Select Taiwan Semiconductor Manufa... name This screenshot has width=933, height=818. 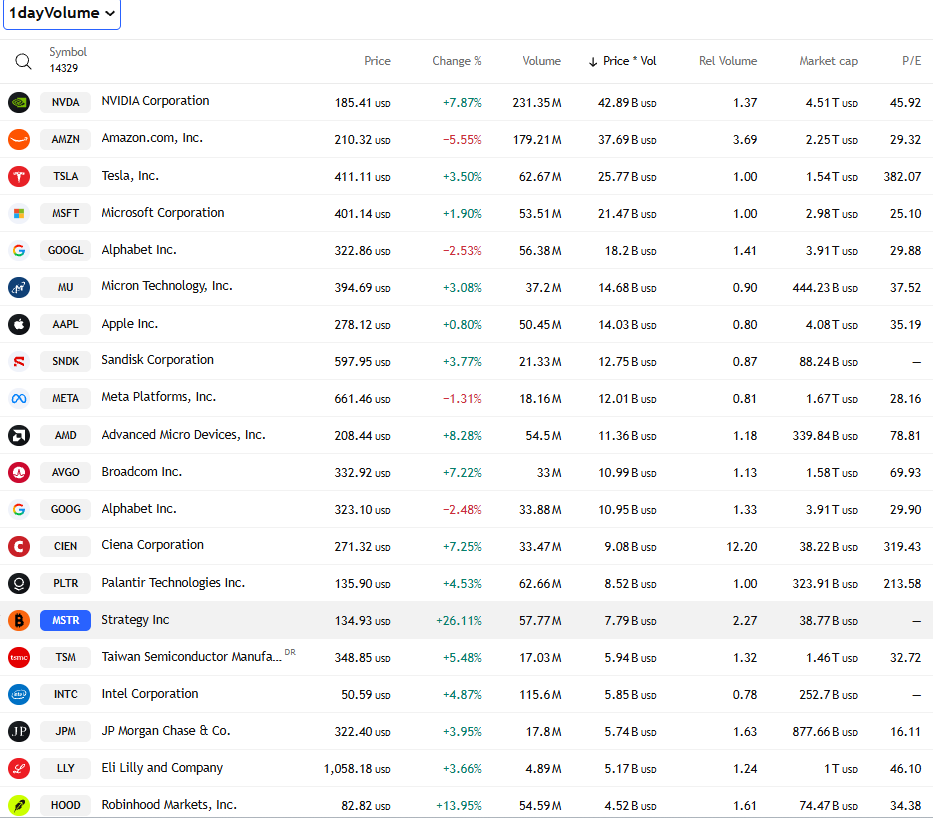pos(192,657)
